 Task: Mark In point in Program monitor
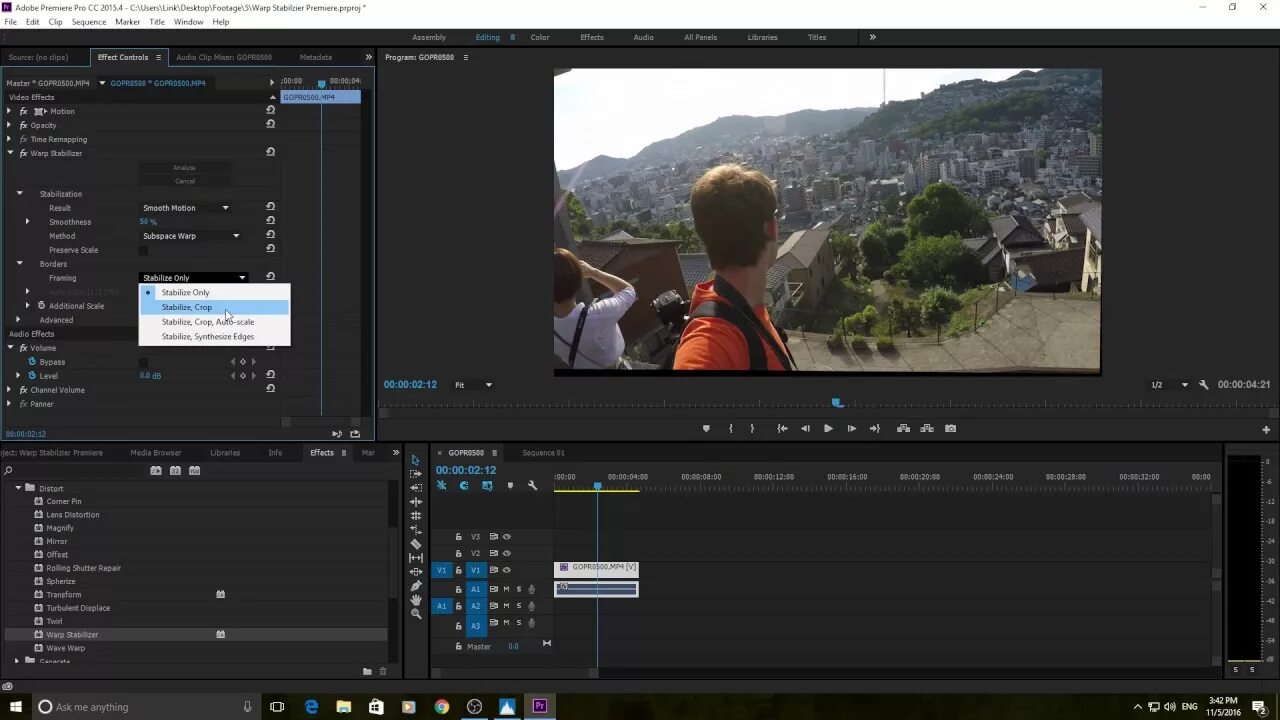click(731, 428)
